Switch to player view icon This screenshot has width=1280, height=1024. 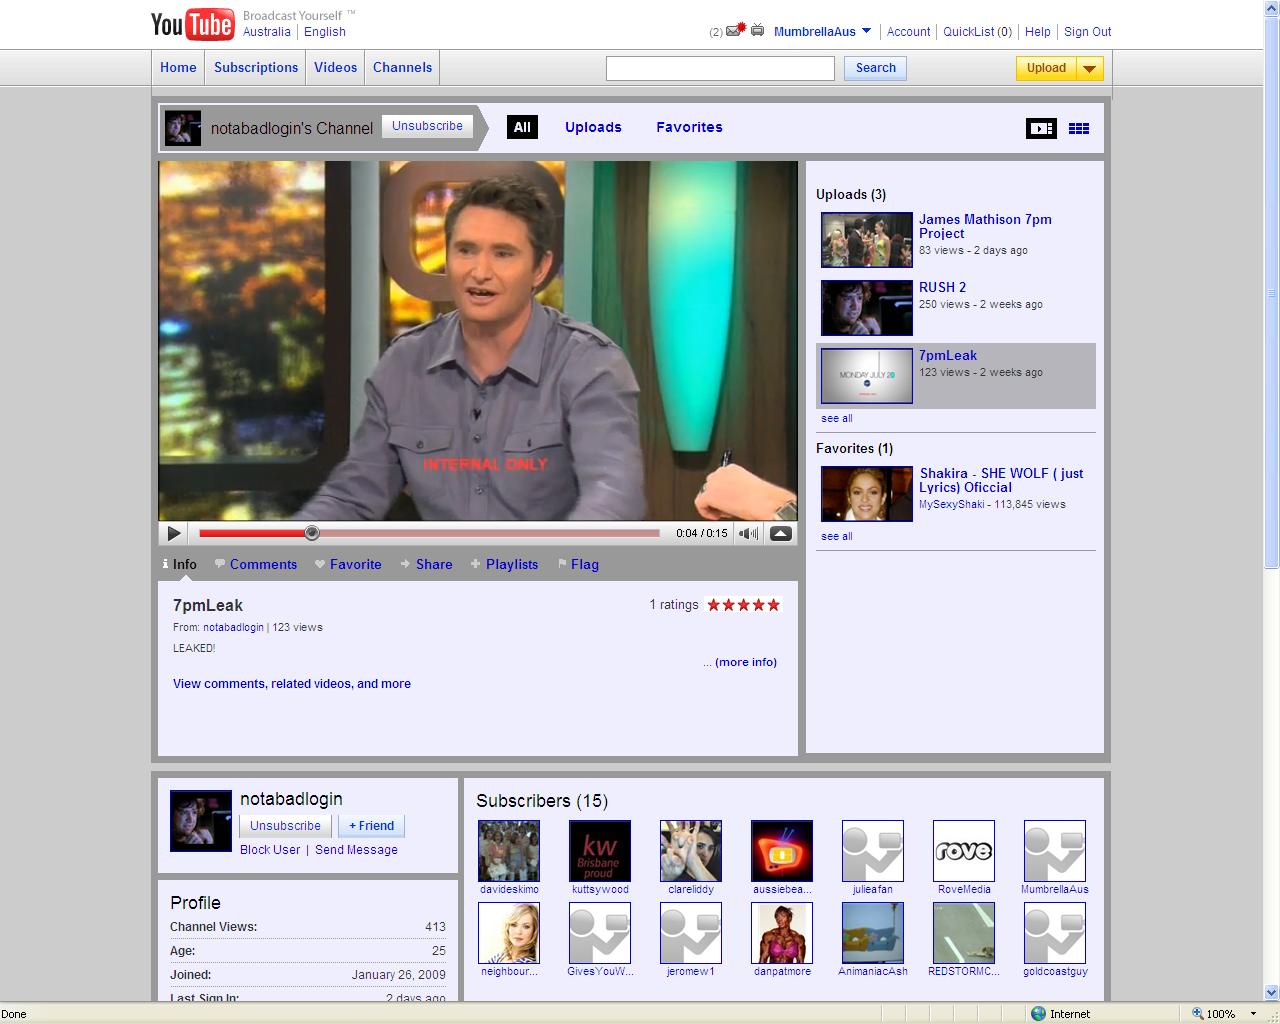(1041, 128)
